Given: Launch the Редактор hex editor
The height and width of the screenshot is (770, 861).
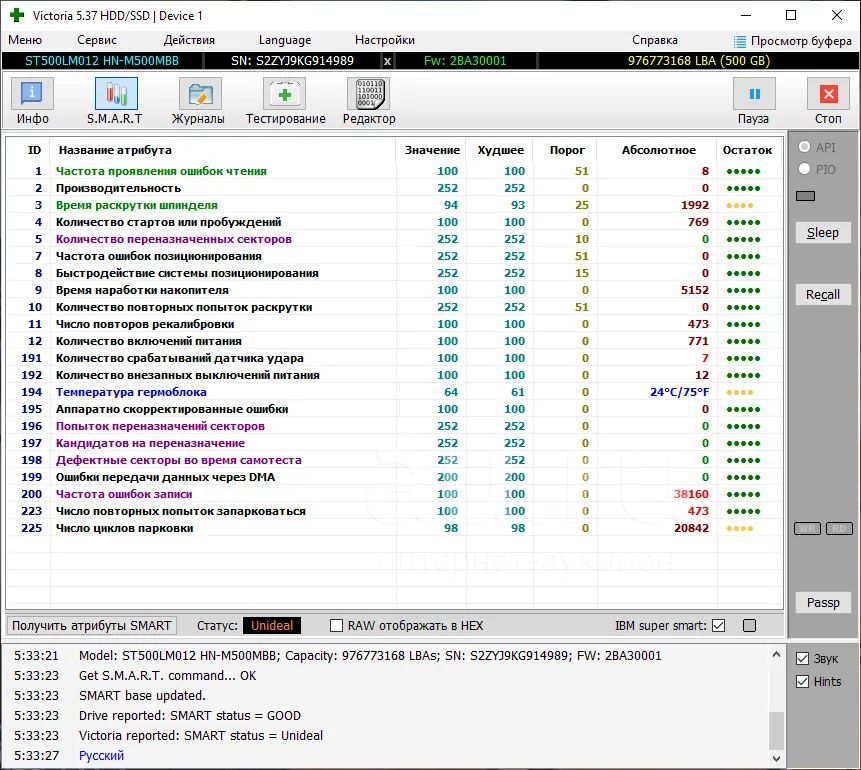Looking at the screenshot, I should pyautogui.click(x=369, y=101).
